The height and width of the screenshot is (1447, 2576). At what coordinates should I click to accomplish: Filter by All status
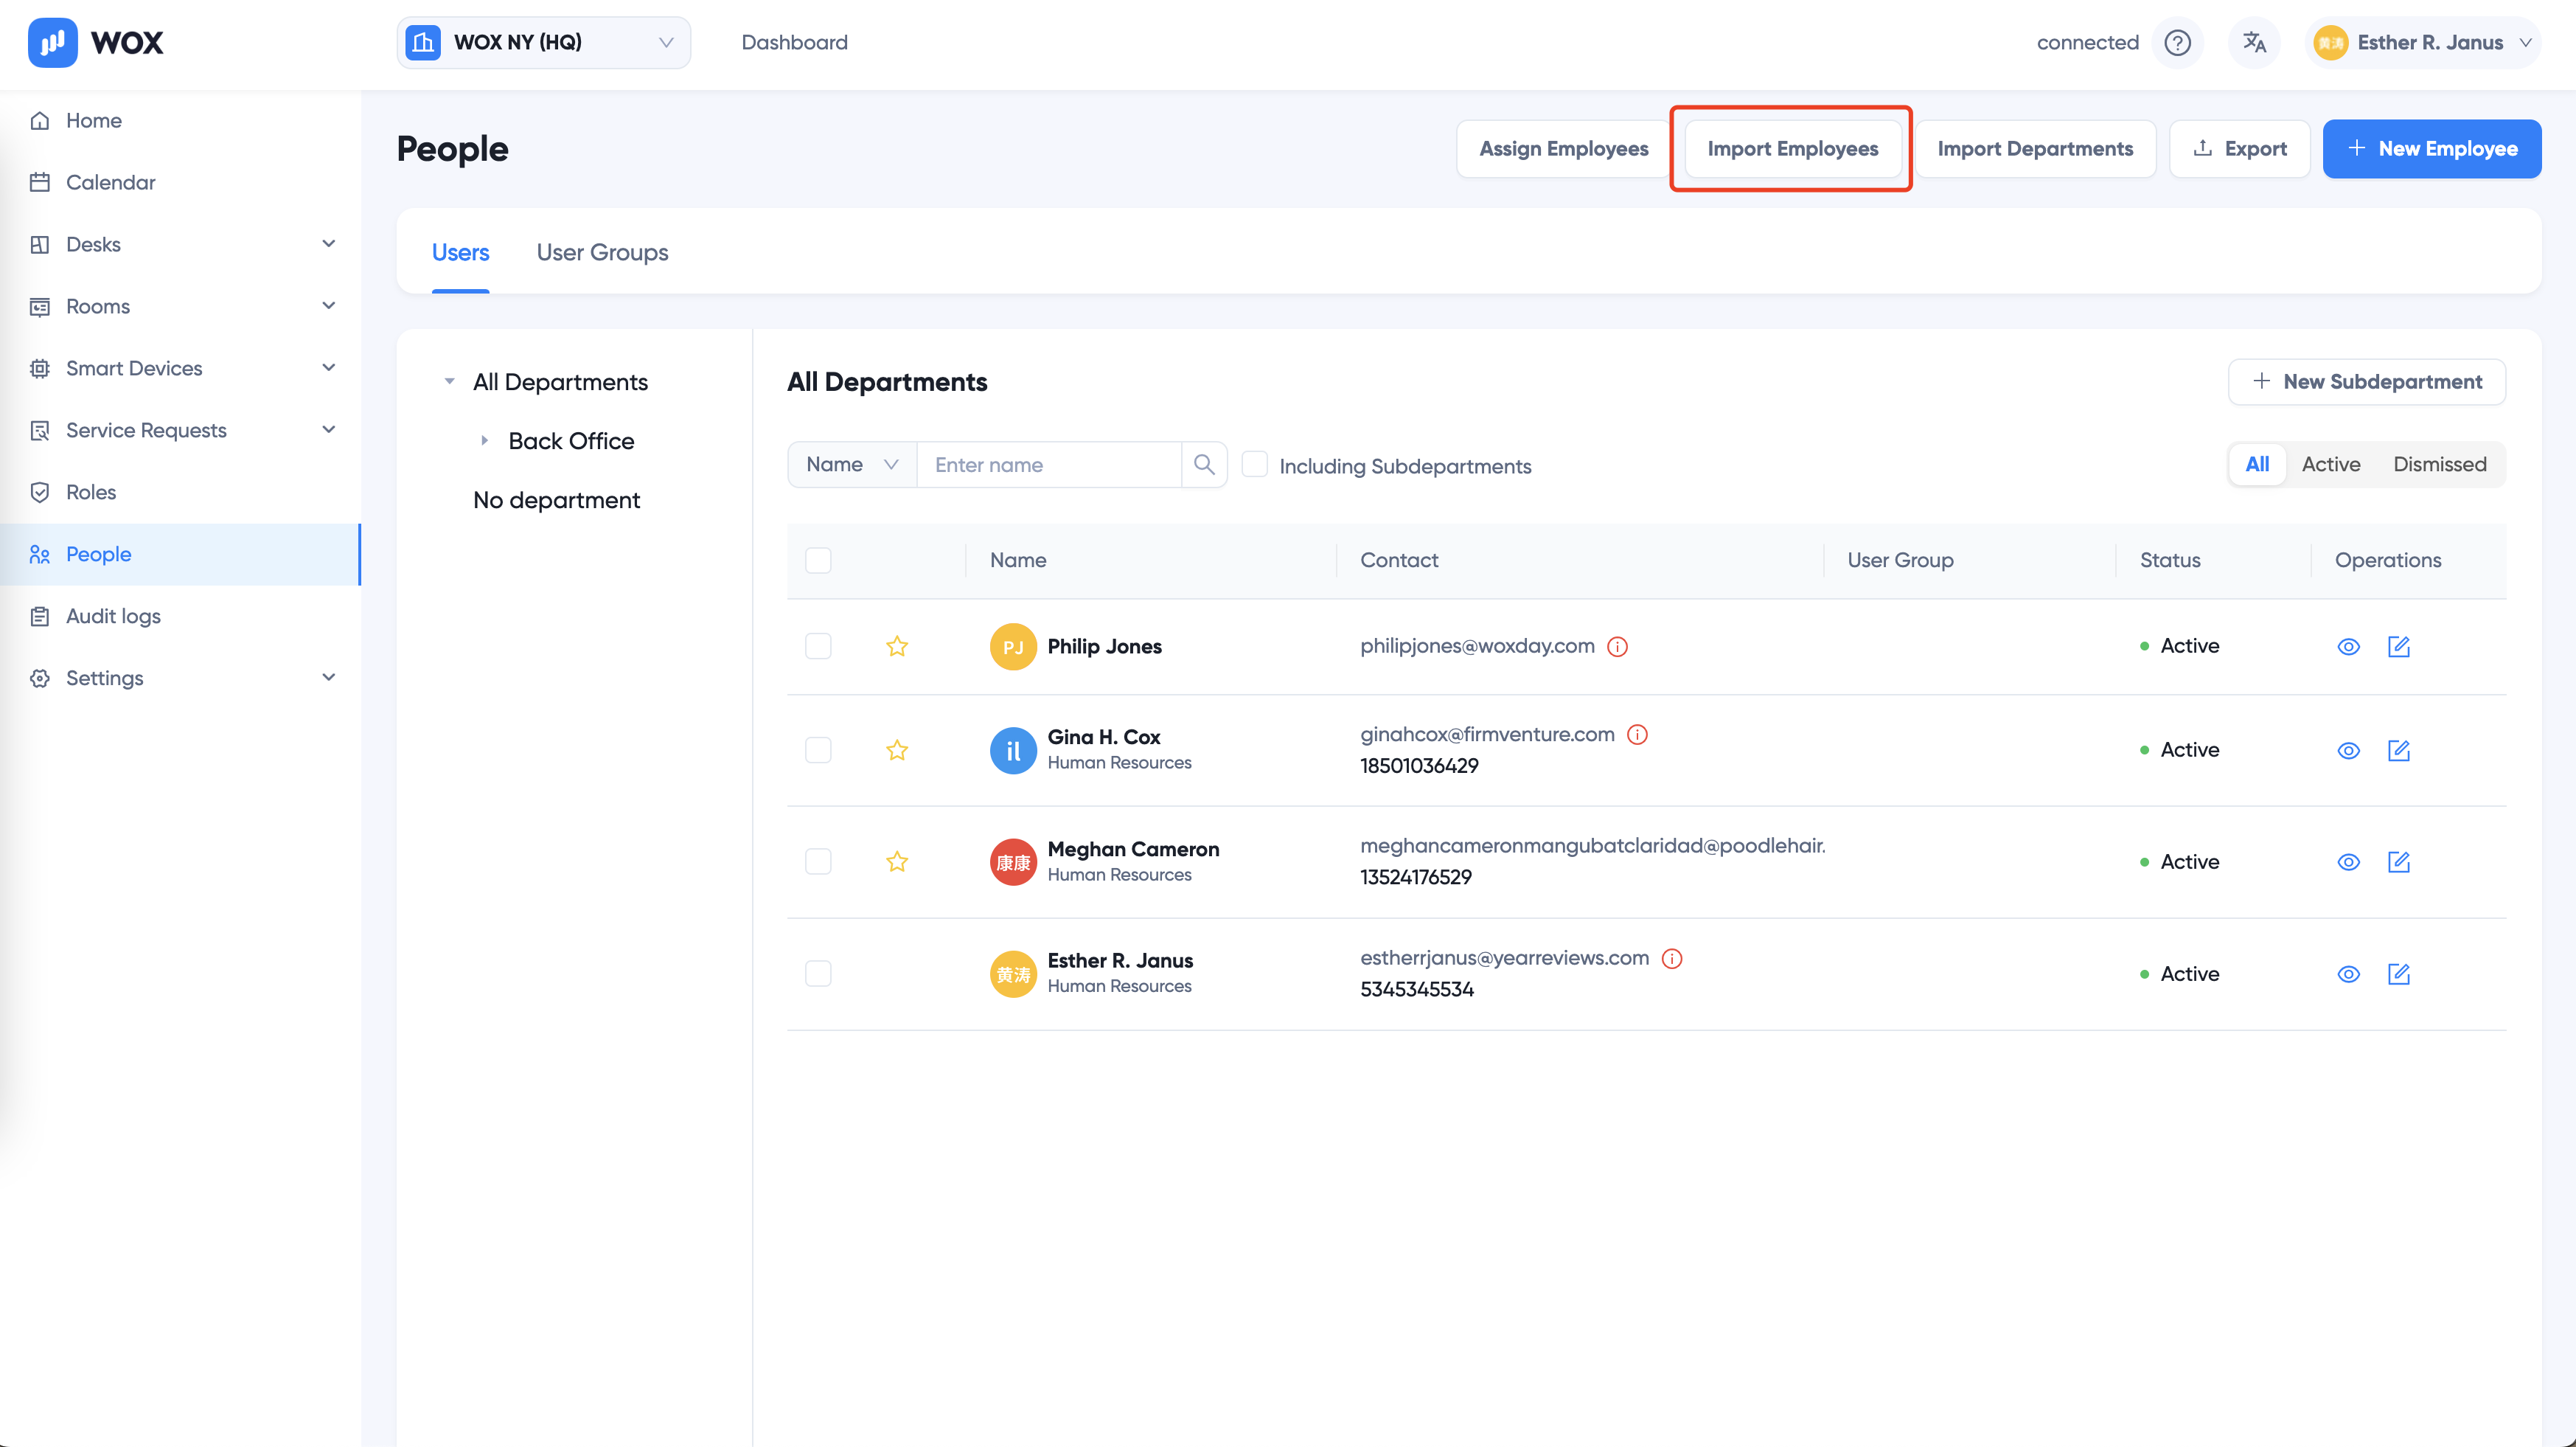[2257, 464]
